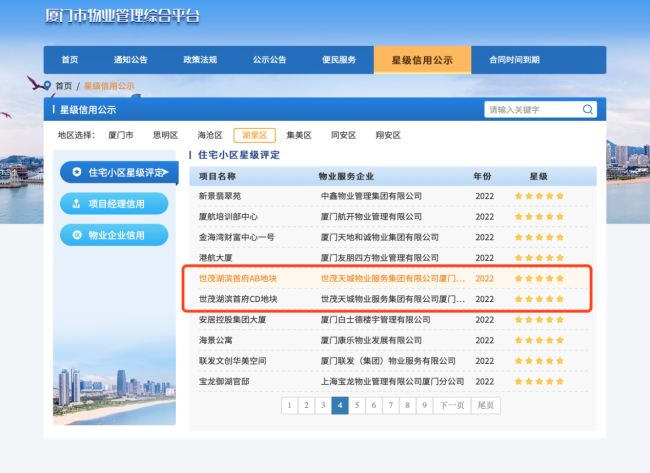Click 下一页 next page button
Image resolution: width=650 pixels, height=473 pixels.
pyautogui.click(x=452, y=405)
